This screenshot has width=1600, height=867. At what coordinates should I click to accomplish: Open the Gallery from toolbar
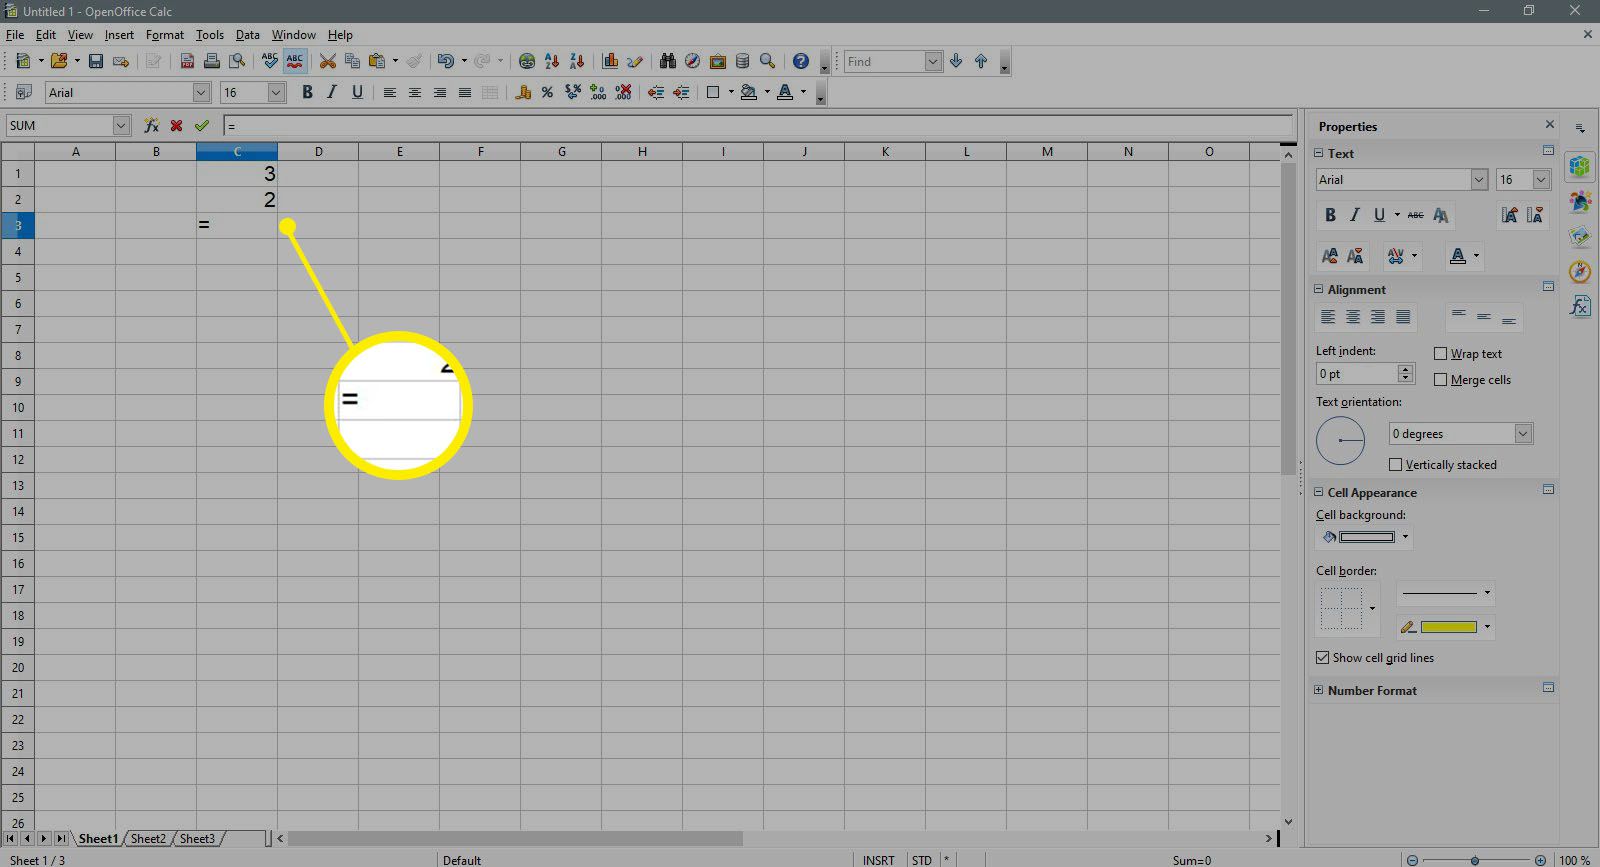click(x=717, y=61)
